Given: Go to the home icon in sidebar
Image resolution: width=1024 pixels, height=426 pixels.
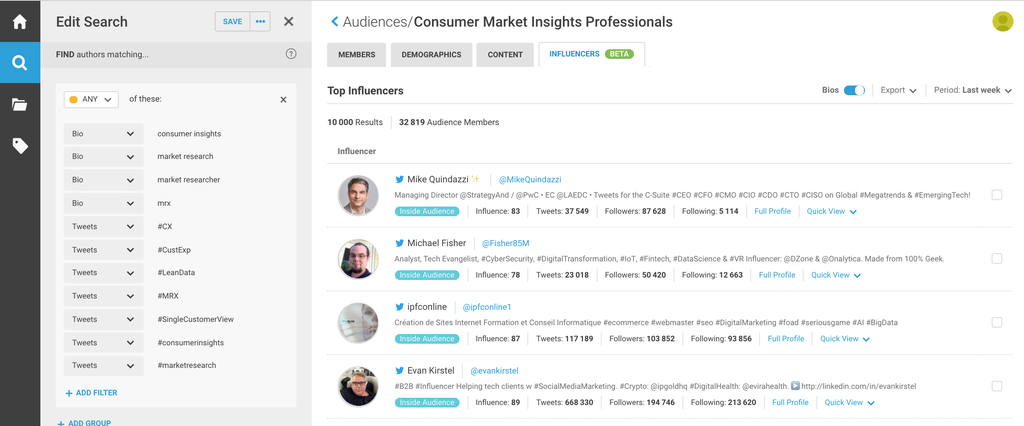Looking at the screenshot, I should 19,21.
